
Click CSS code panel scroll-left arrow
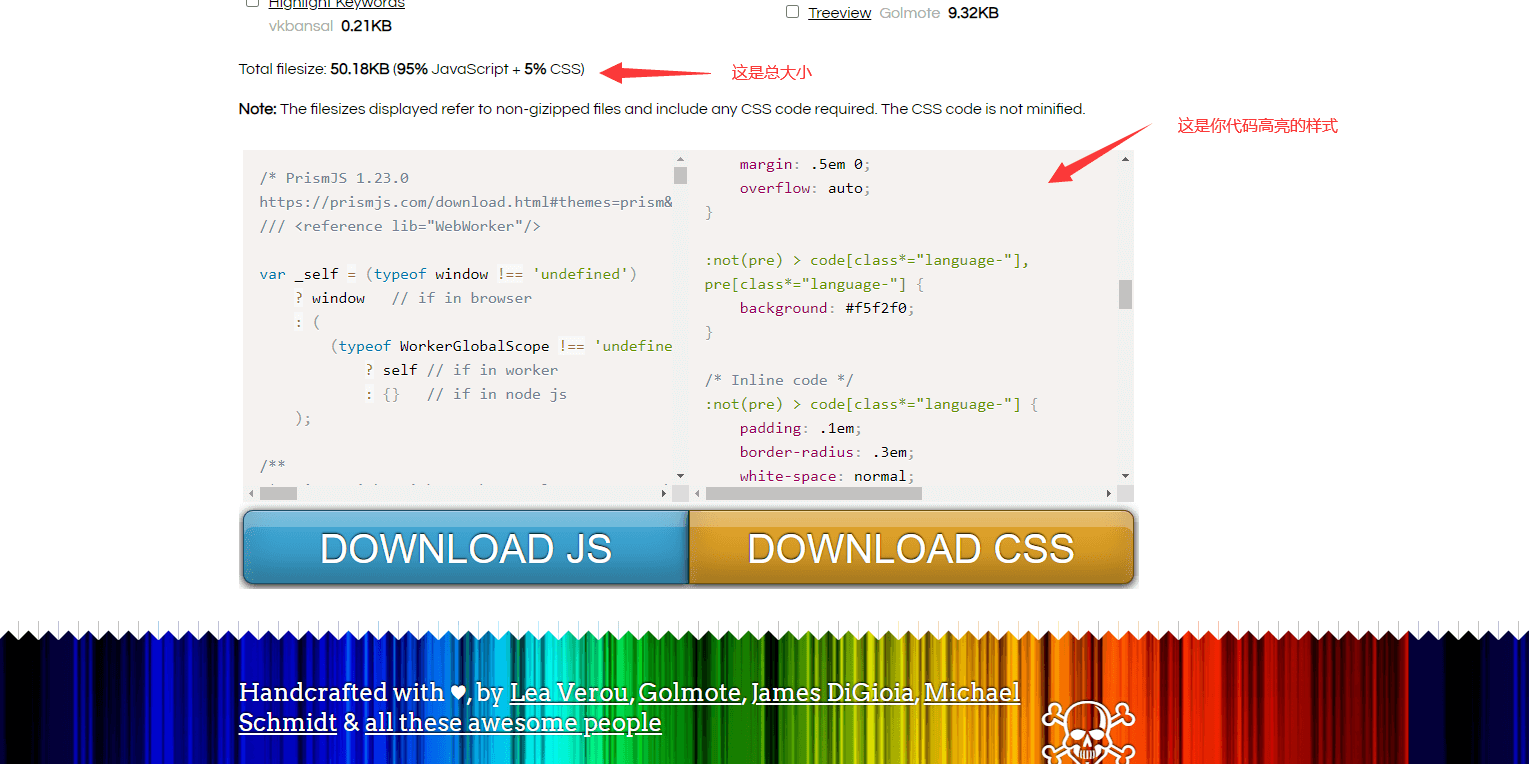tap(697, 493)
